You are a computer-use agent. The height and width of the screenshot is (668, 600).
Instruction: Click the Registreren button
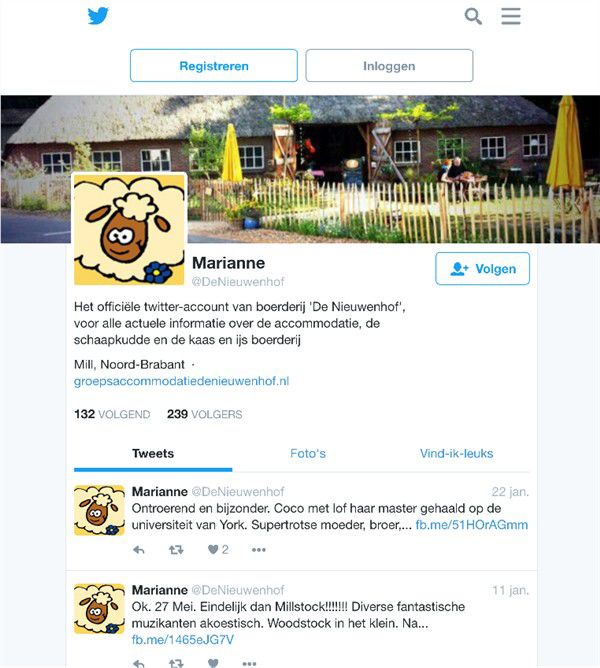(x=214, y=66)
